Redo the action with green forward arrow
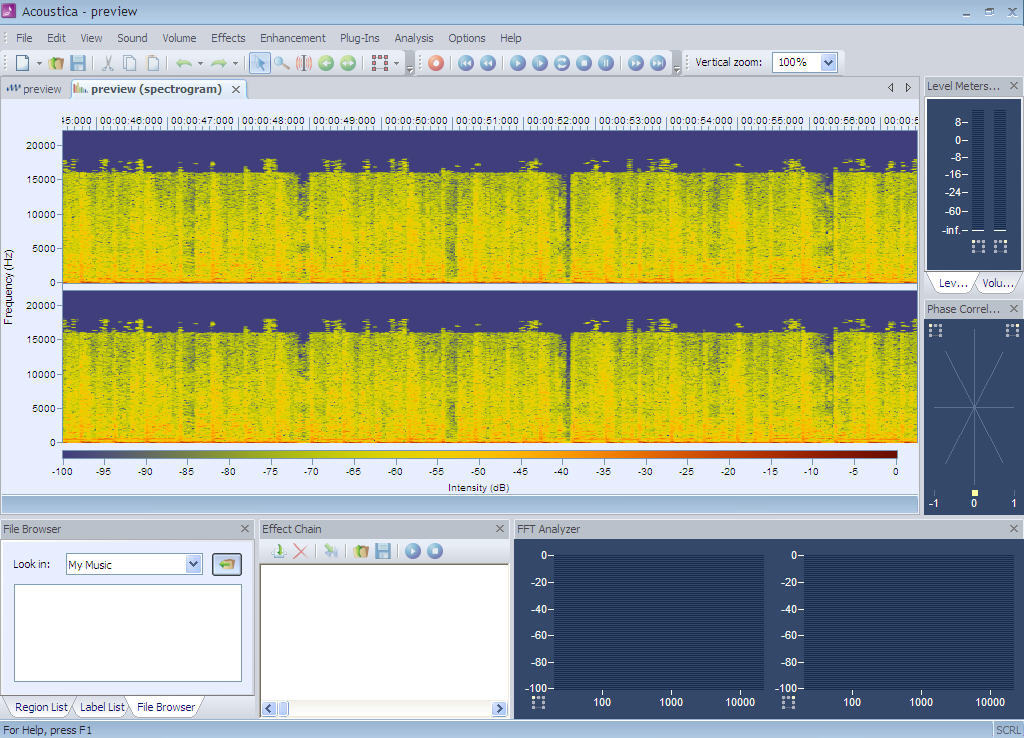Viewport: 1024px width, 738px height. click(x=219, y=63)
